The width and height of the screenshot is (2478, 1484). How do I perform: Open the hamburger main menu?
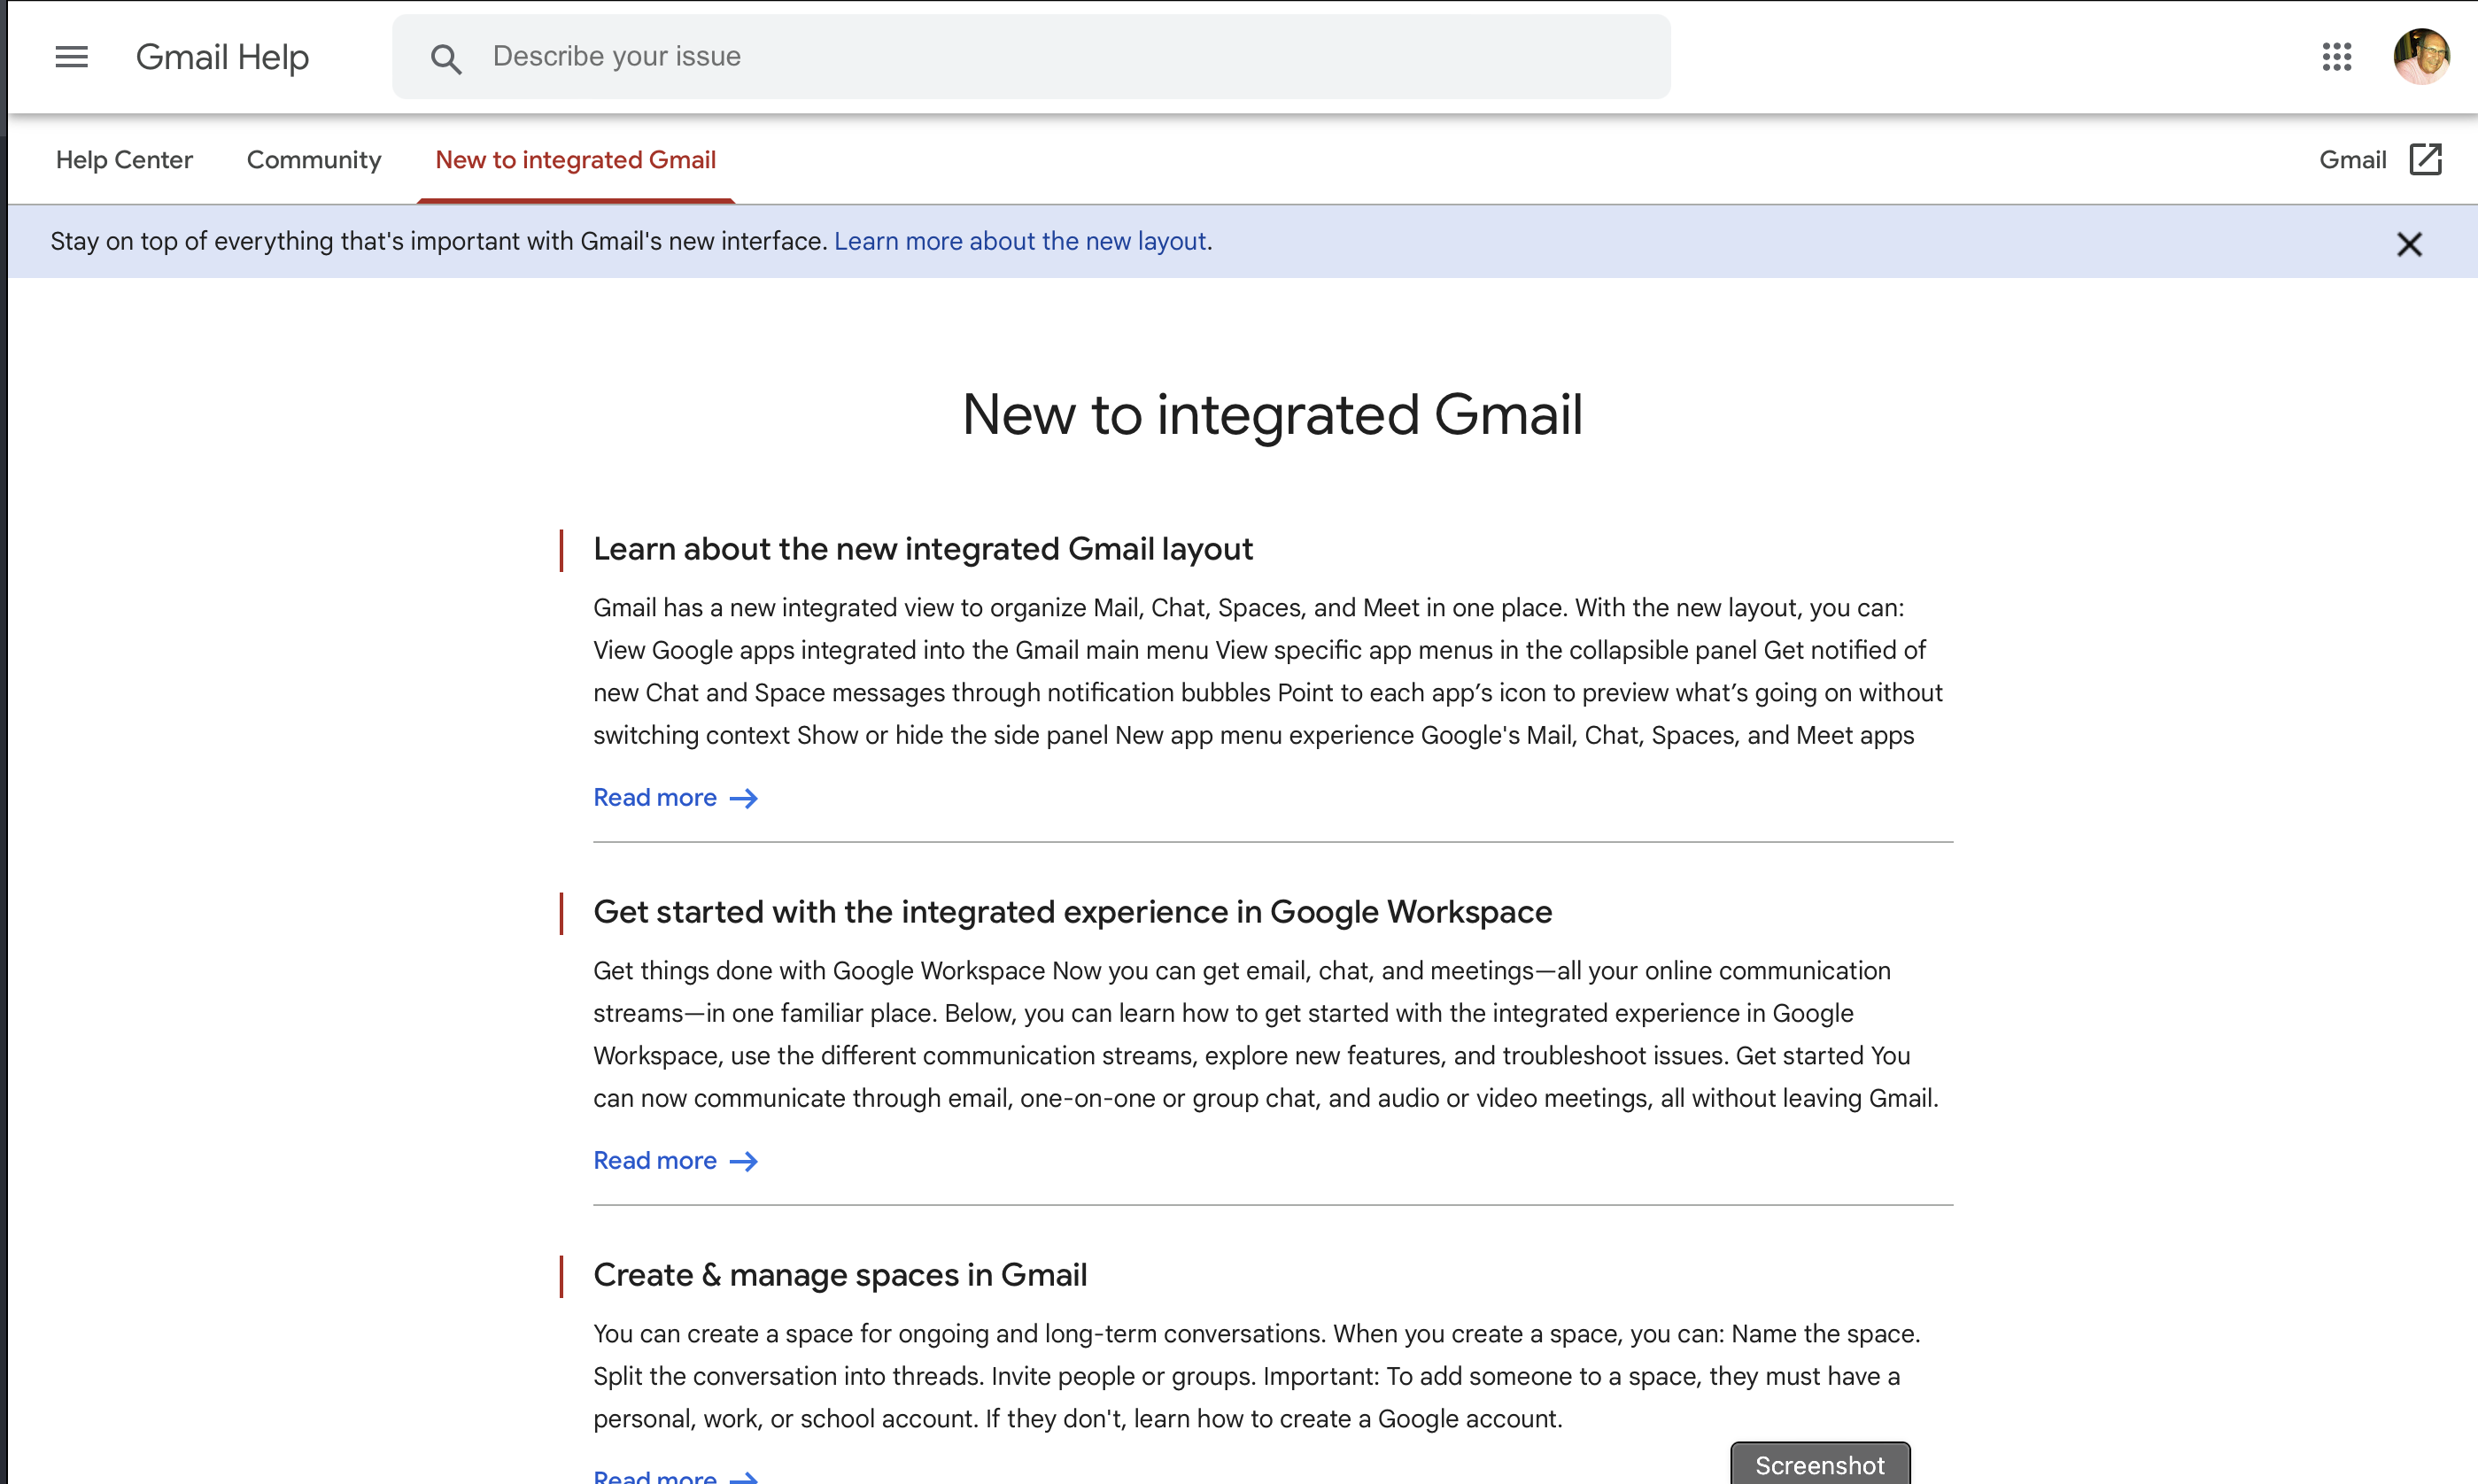pos(71,57)
